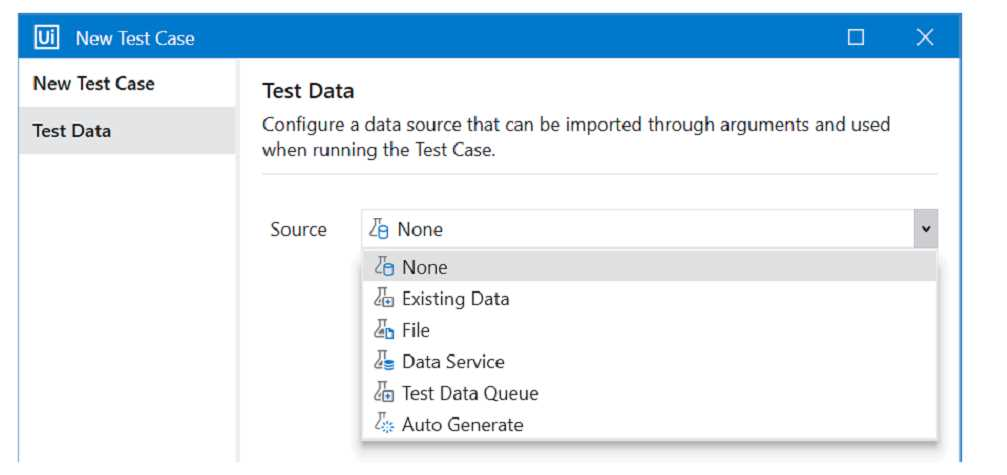The image size is (1007, 475).
Task: Click the UiPath logo in title bar
Action: click(47, 38)
